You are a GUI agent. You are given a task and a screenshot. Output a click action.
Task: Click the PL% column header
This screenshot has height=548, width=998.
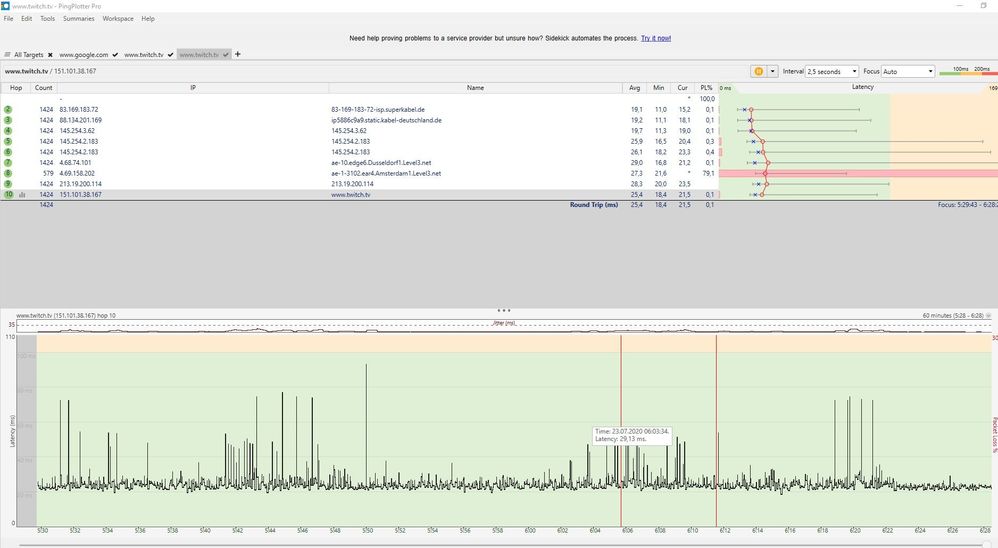pos(708,88)
